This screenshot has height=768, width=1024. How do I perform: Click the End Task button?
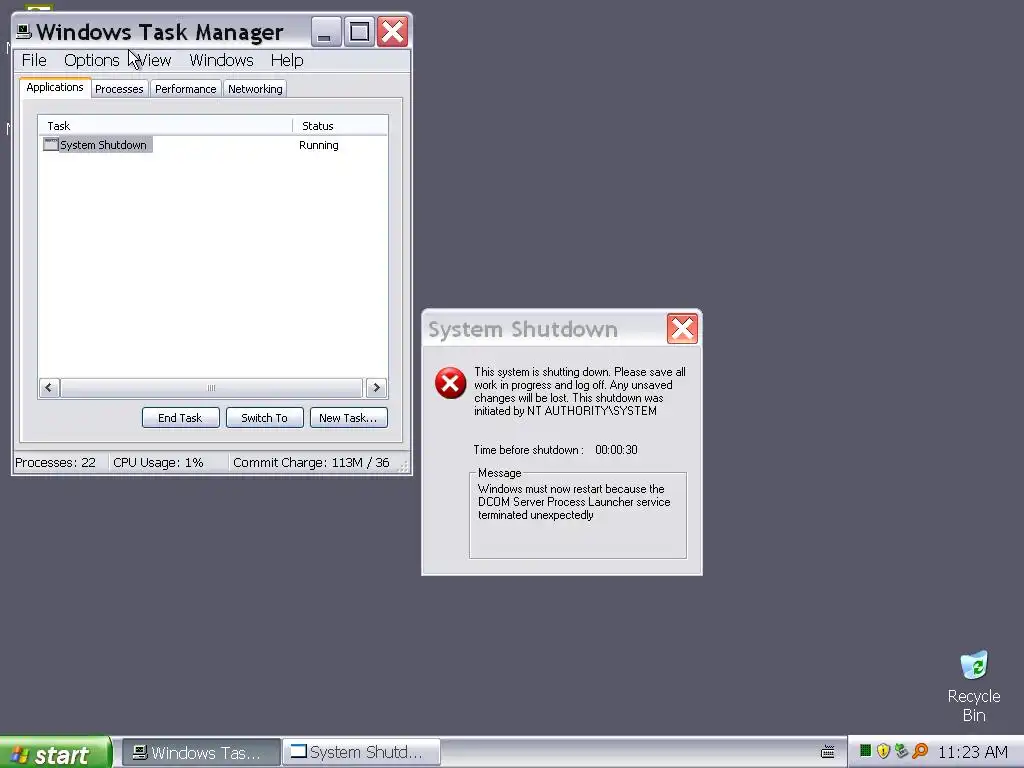[x=180, y=418]
